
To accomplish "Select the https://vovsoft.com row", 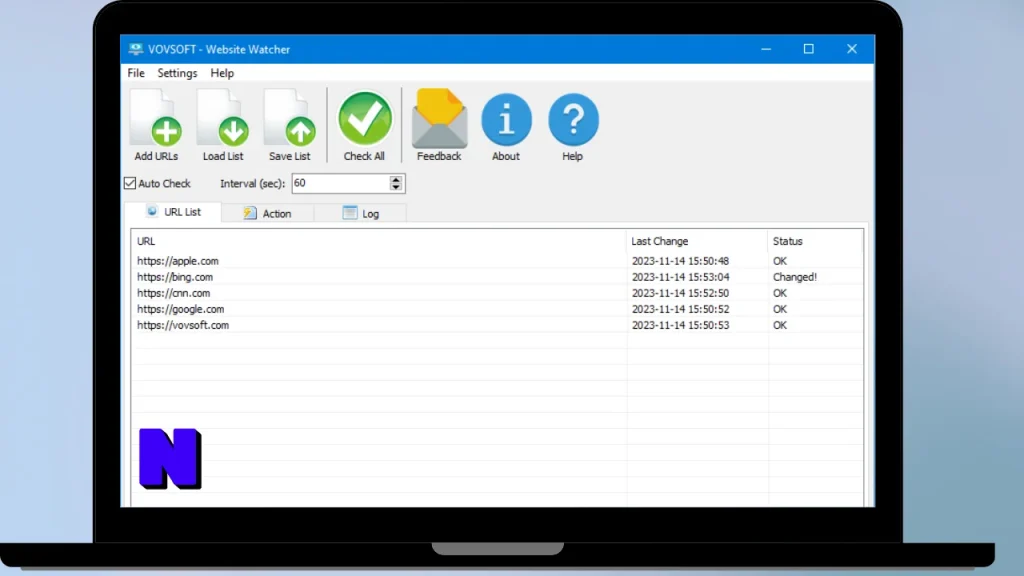I will point(496,325).
